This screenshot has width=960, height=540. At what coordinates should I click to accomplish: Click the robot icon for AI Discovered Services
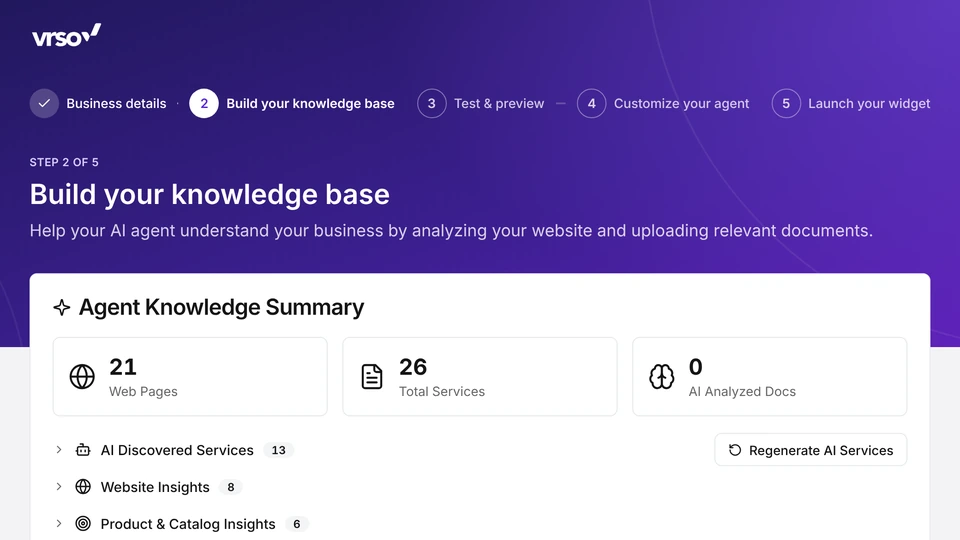point(83,450)
